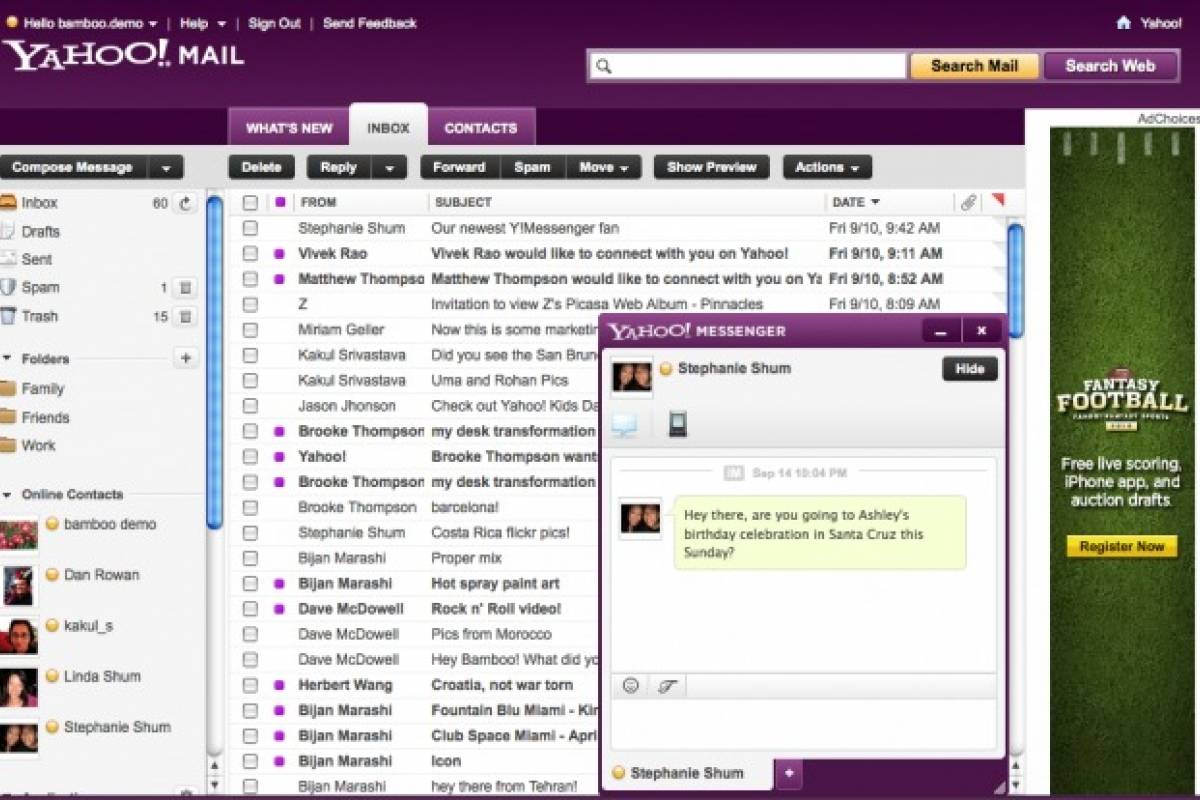Sort by attachment paperclip column icon
The width and height of the screenshot is (1200, 800).
coord(967,202)
